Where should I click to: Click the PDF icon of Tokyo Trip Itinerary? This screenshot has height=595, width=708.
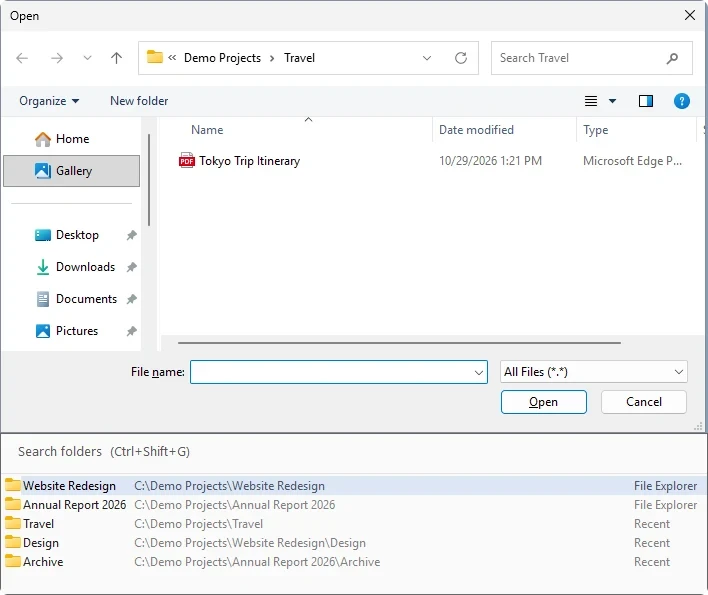186,160
